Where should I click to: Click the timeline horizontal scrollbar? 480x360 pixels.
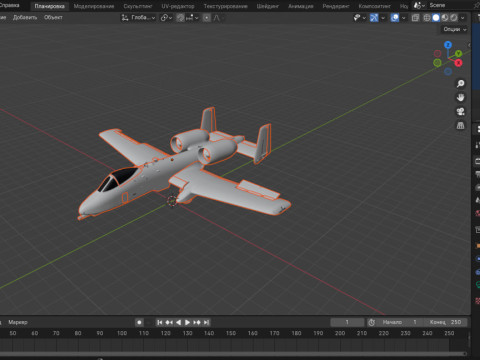pos(233,354)
